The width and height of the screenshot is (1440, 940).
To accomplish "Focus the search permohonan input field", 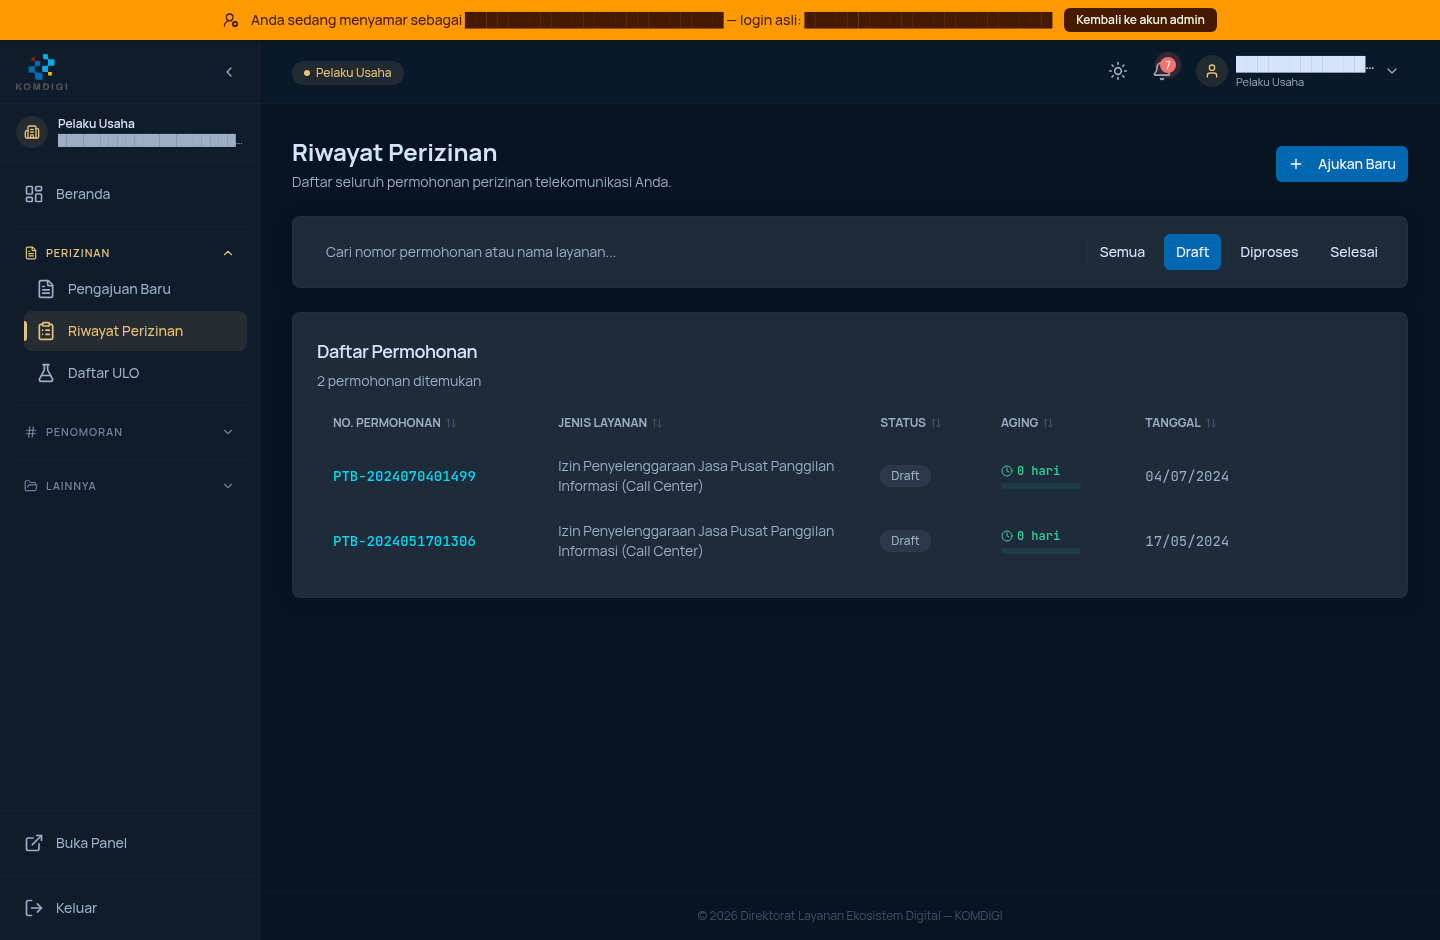I will 693,252.
